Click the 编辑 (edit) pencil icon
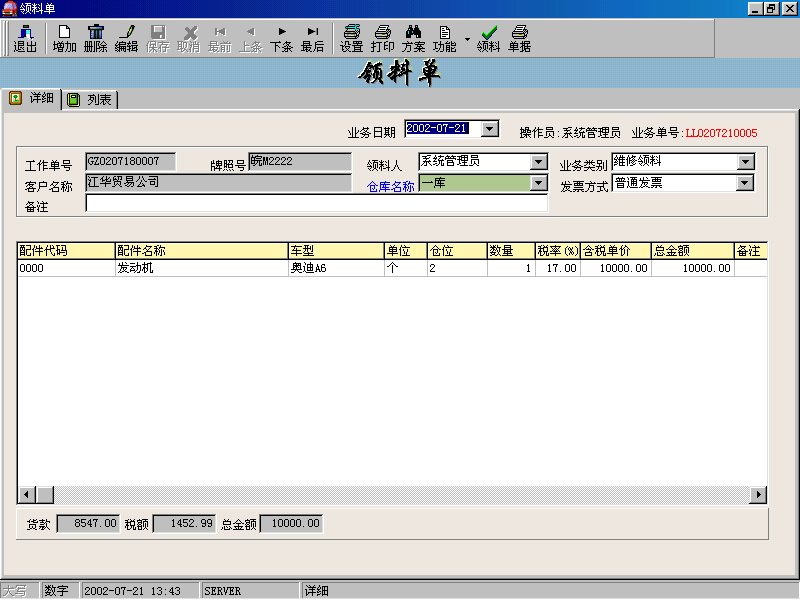The image size is (800, 600). 127,39
